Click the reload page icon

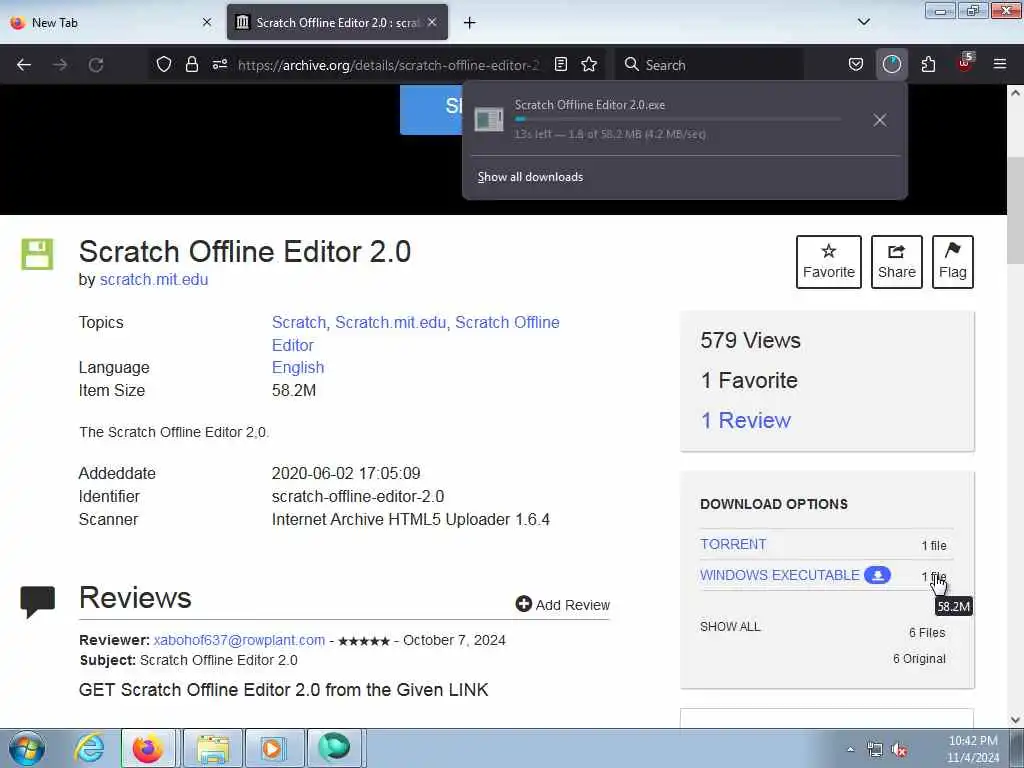coord(96,65)
